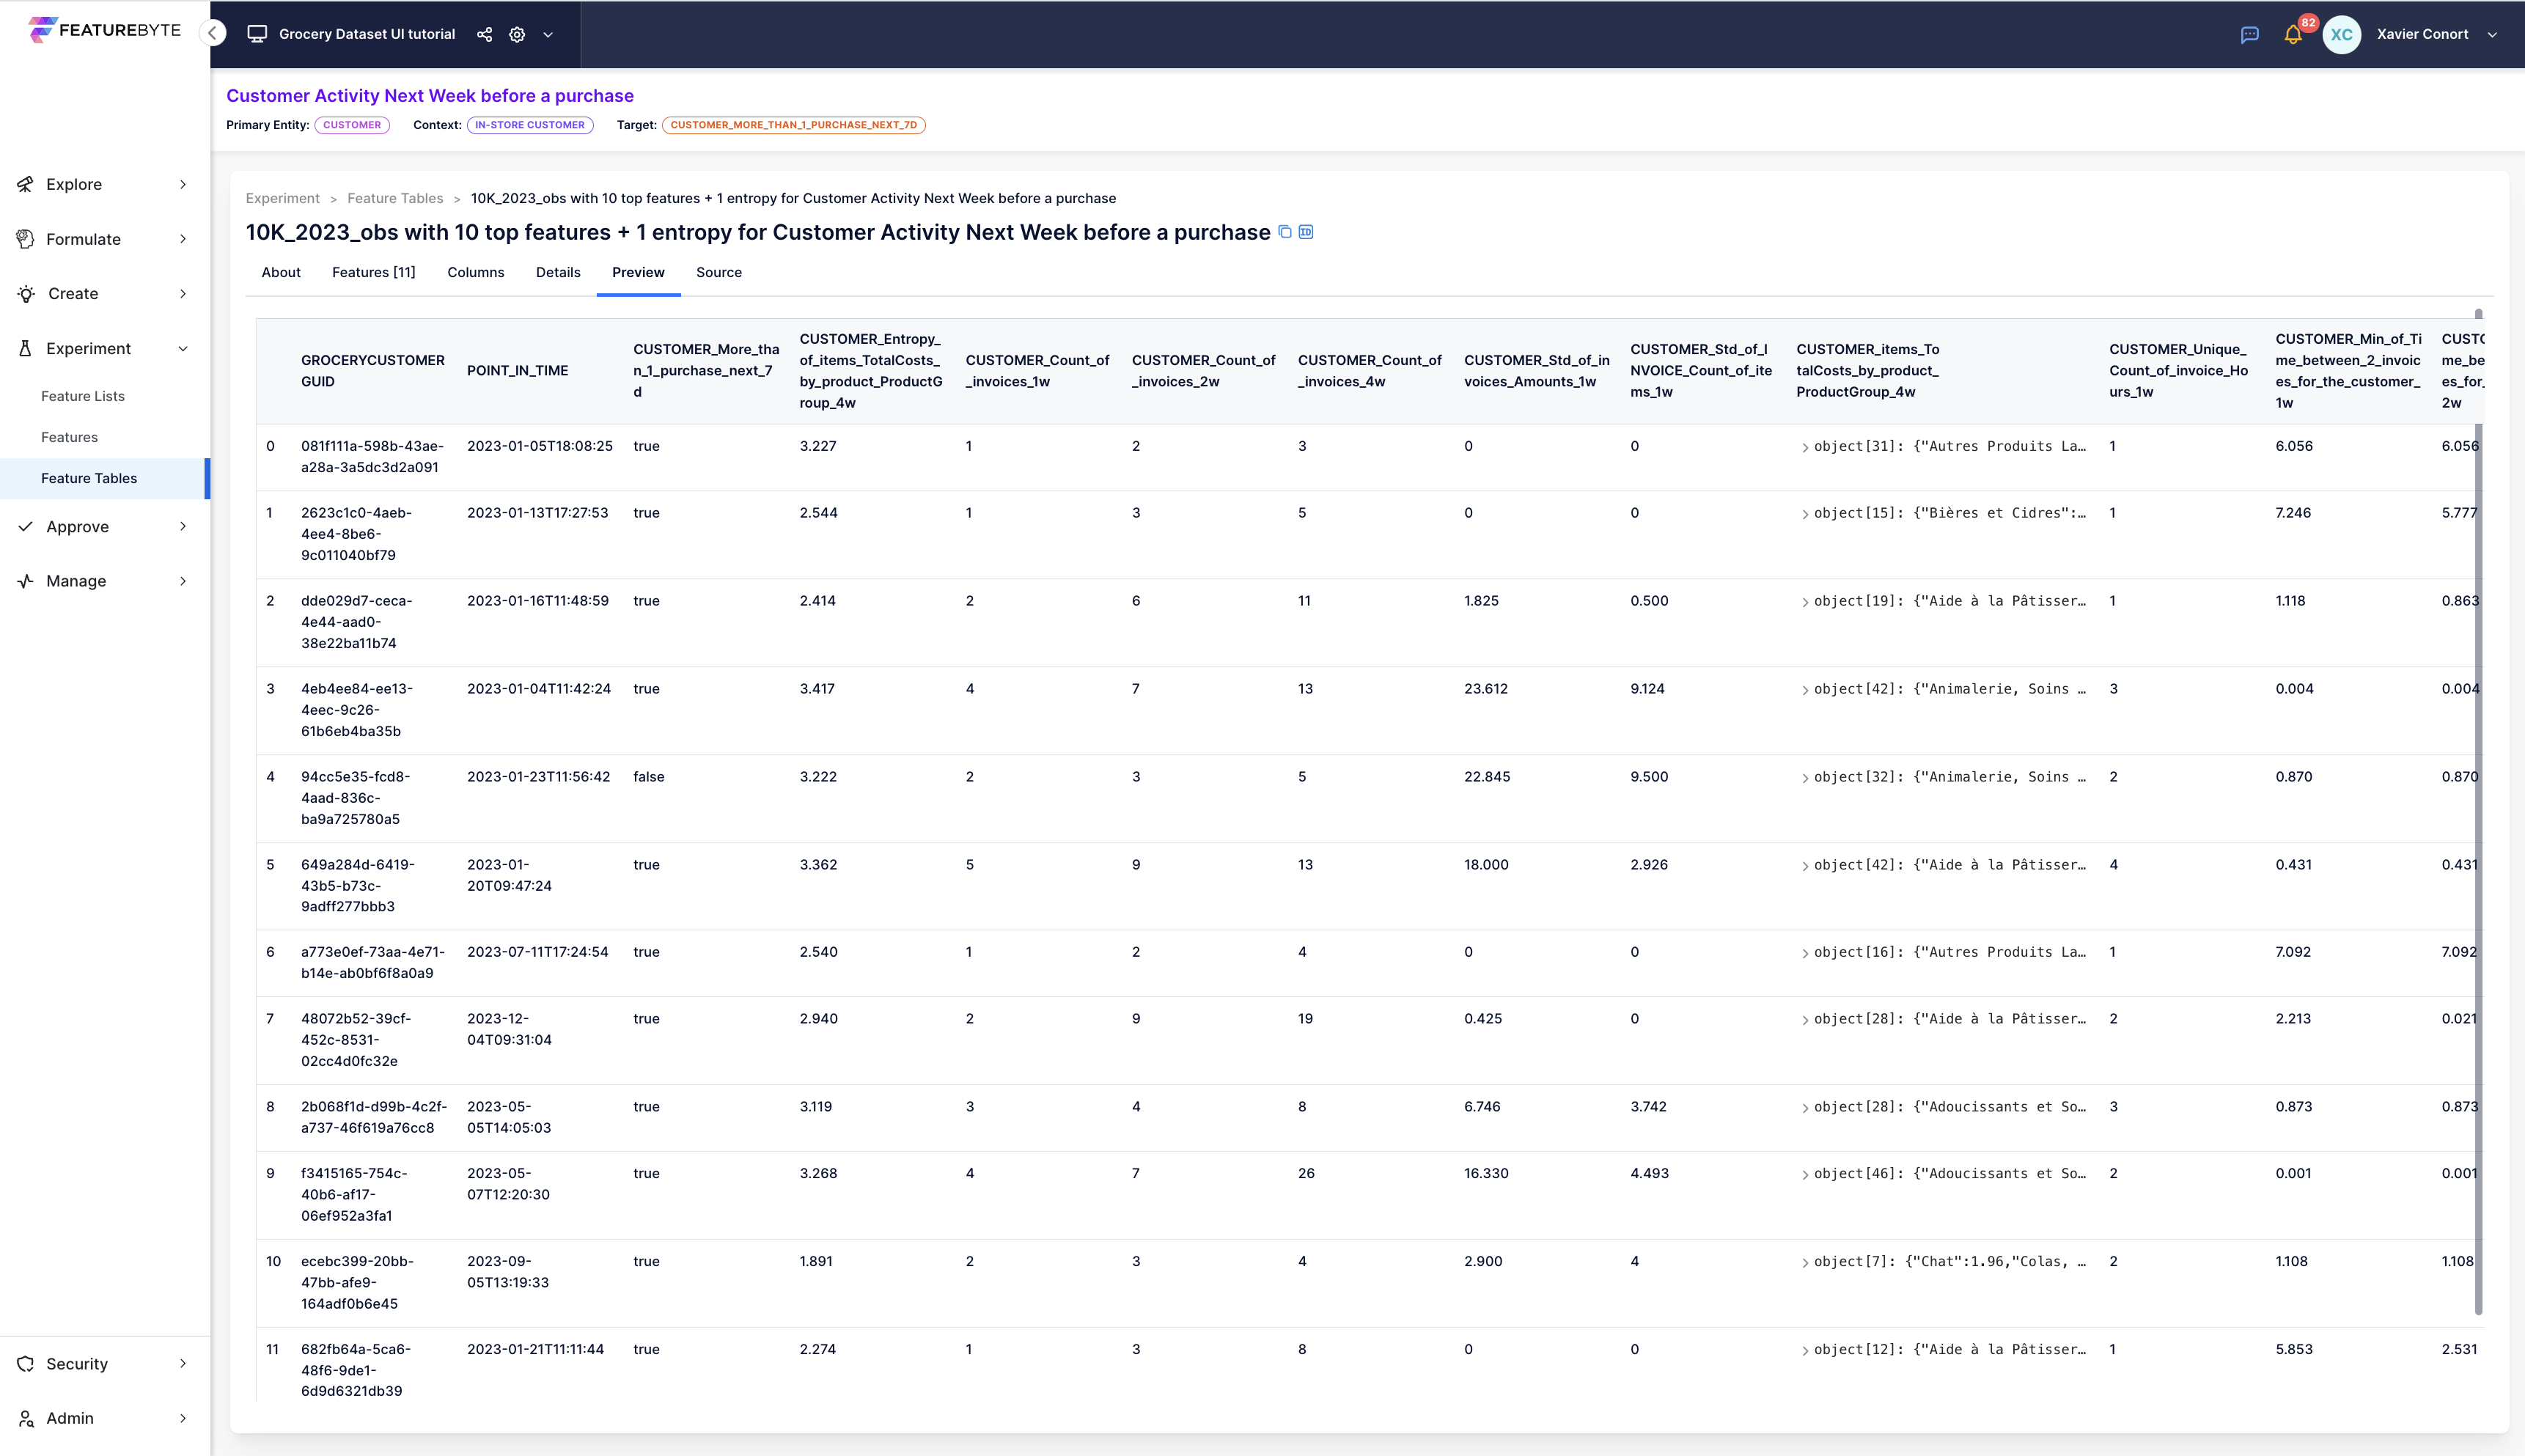The height and width of the screenshot is (1456, 2525).
Task: Switch to the Features [11] tab
Action: click(x=374, y=272)
